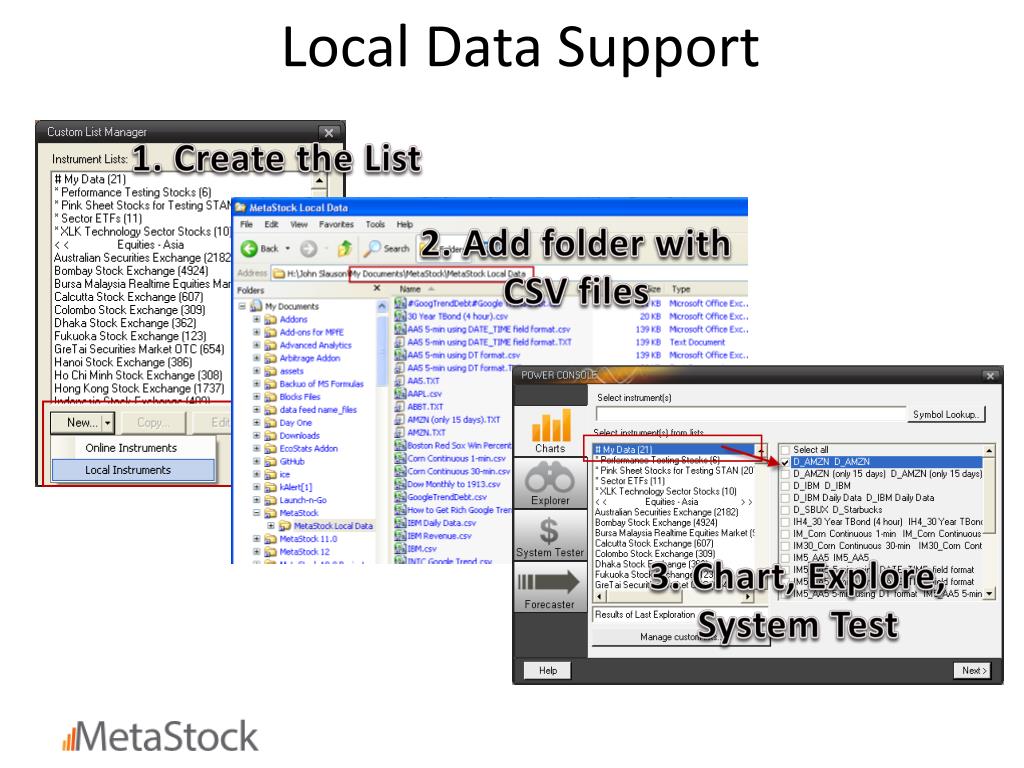Image resolution: width=1024 pixels, height=768 pixels.
Task: Choose Local Instruments from the New menu
Action: coord(133,470)
